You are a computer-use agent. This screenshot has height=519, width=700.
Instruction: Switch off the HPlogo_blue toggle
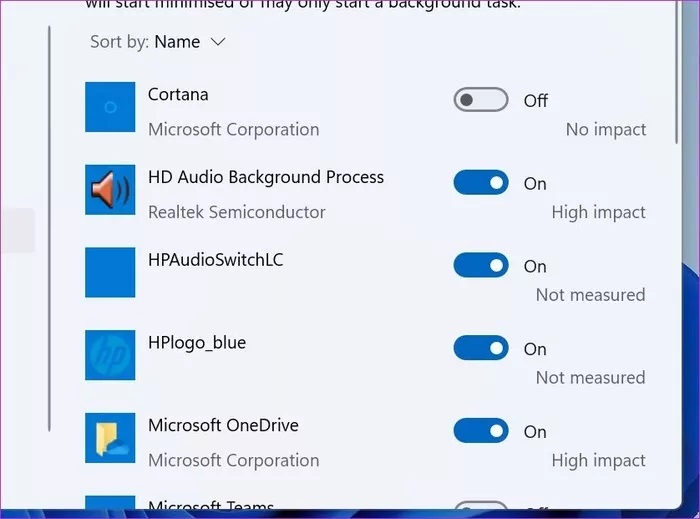coord(480,349)
